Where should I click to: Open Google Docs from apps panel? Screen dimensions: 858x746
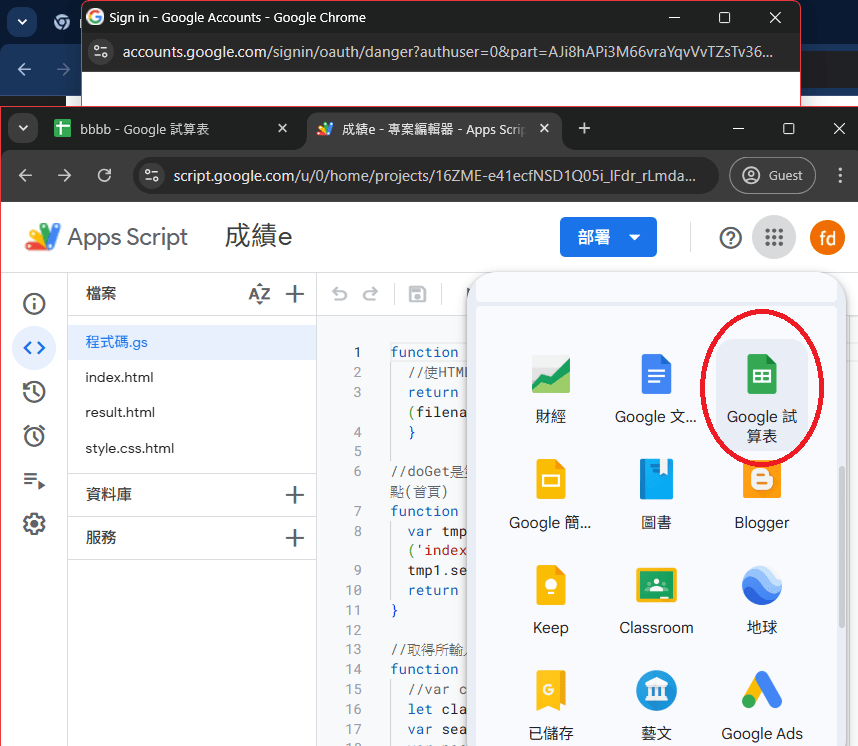pos(655,389)
